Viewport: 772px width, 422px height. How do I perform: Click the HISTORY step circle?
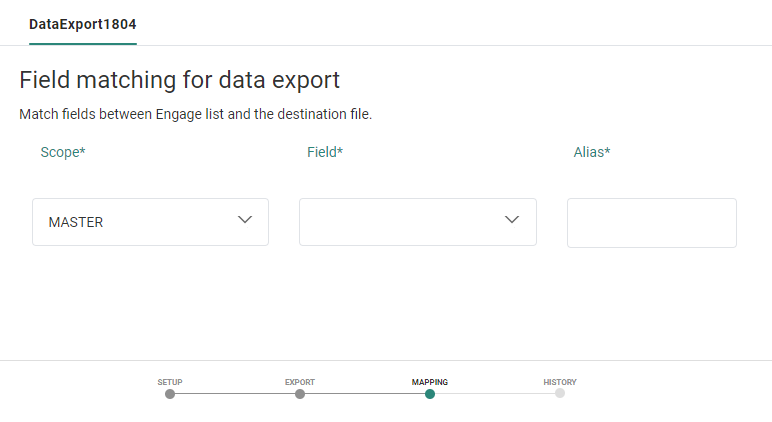(x=560, y=393)
